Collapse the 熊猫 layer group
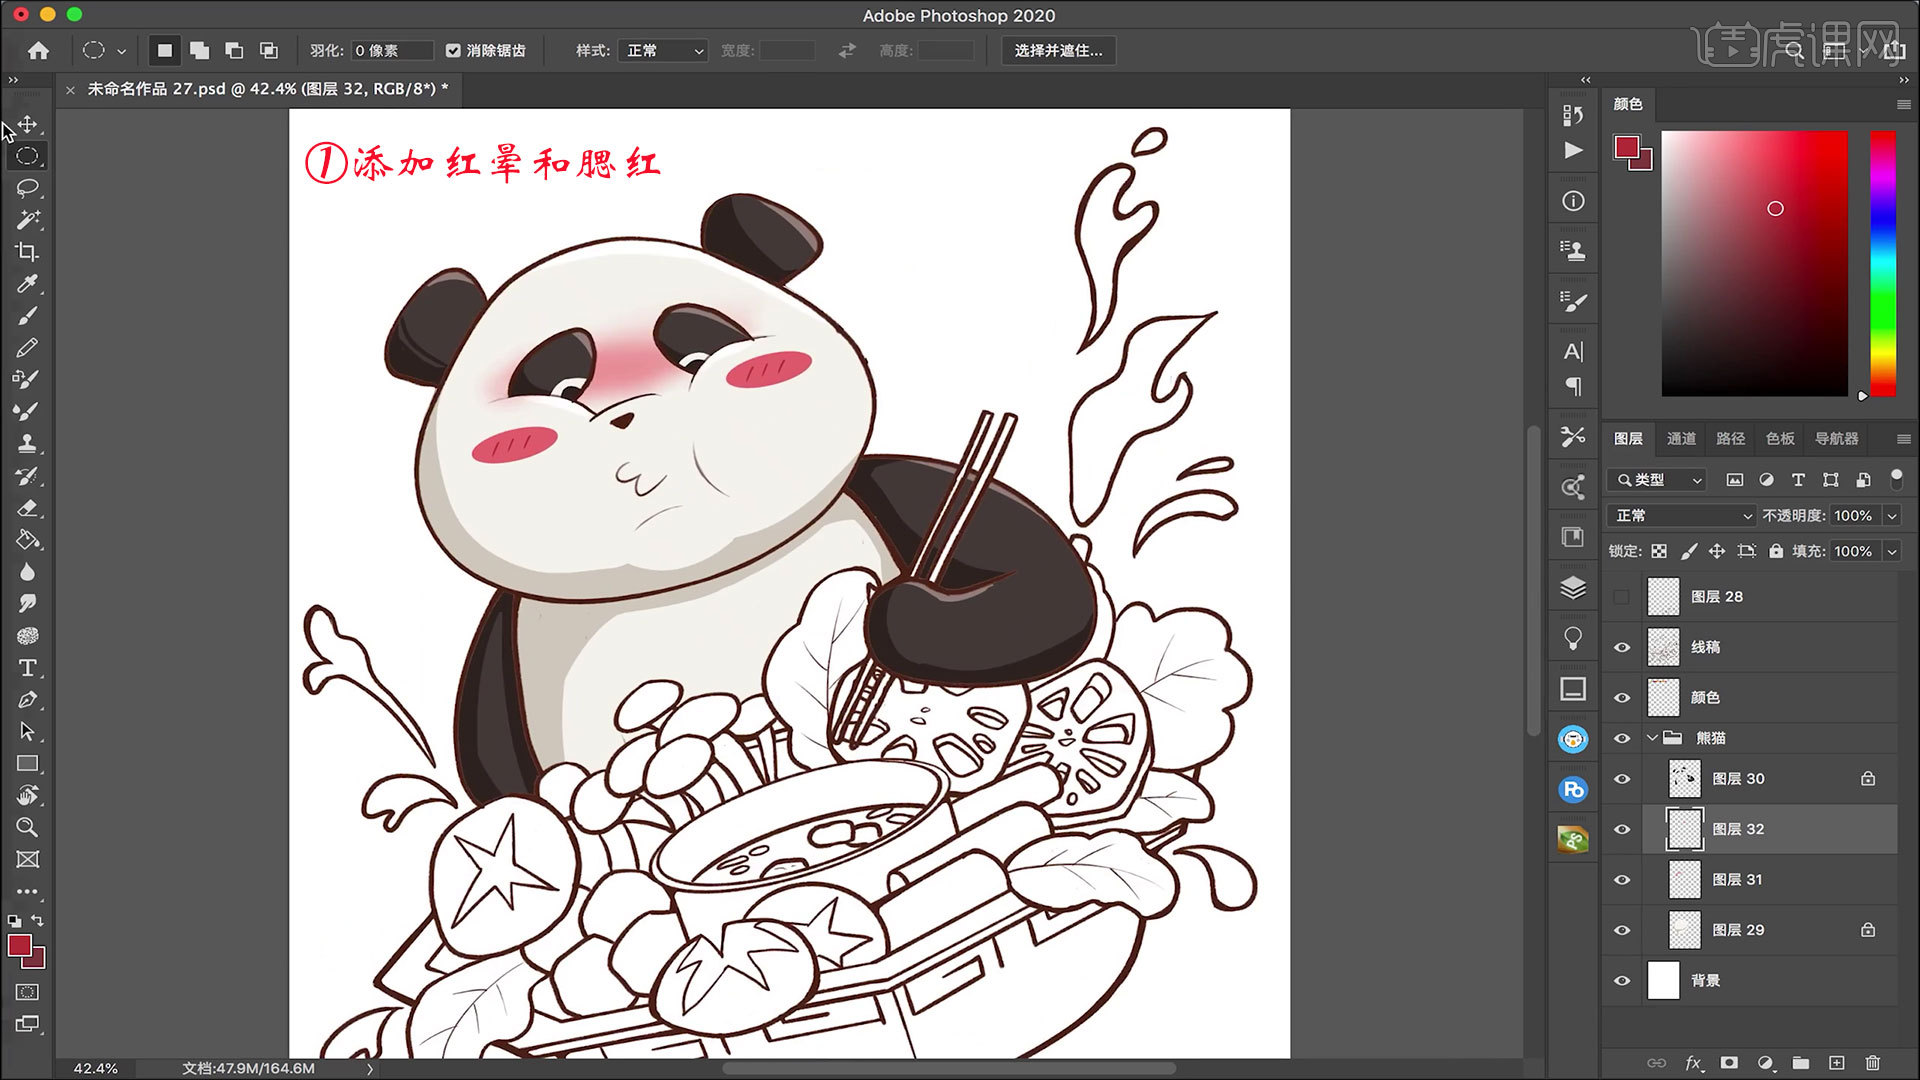The height and width of the screenshot is (1080, 1920). (1652, 738)
